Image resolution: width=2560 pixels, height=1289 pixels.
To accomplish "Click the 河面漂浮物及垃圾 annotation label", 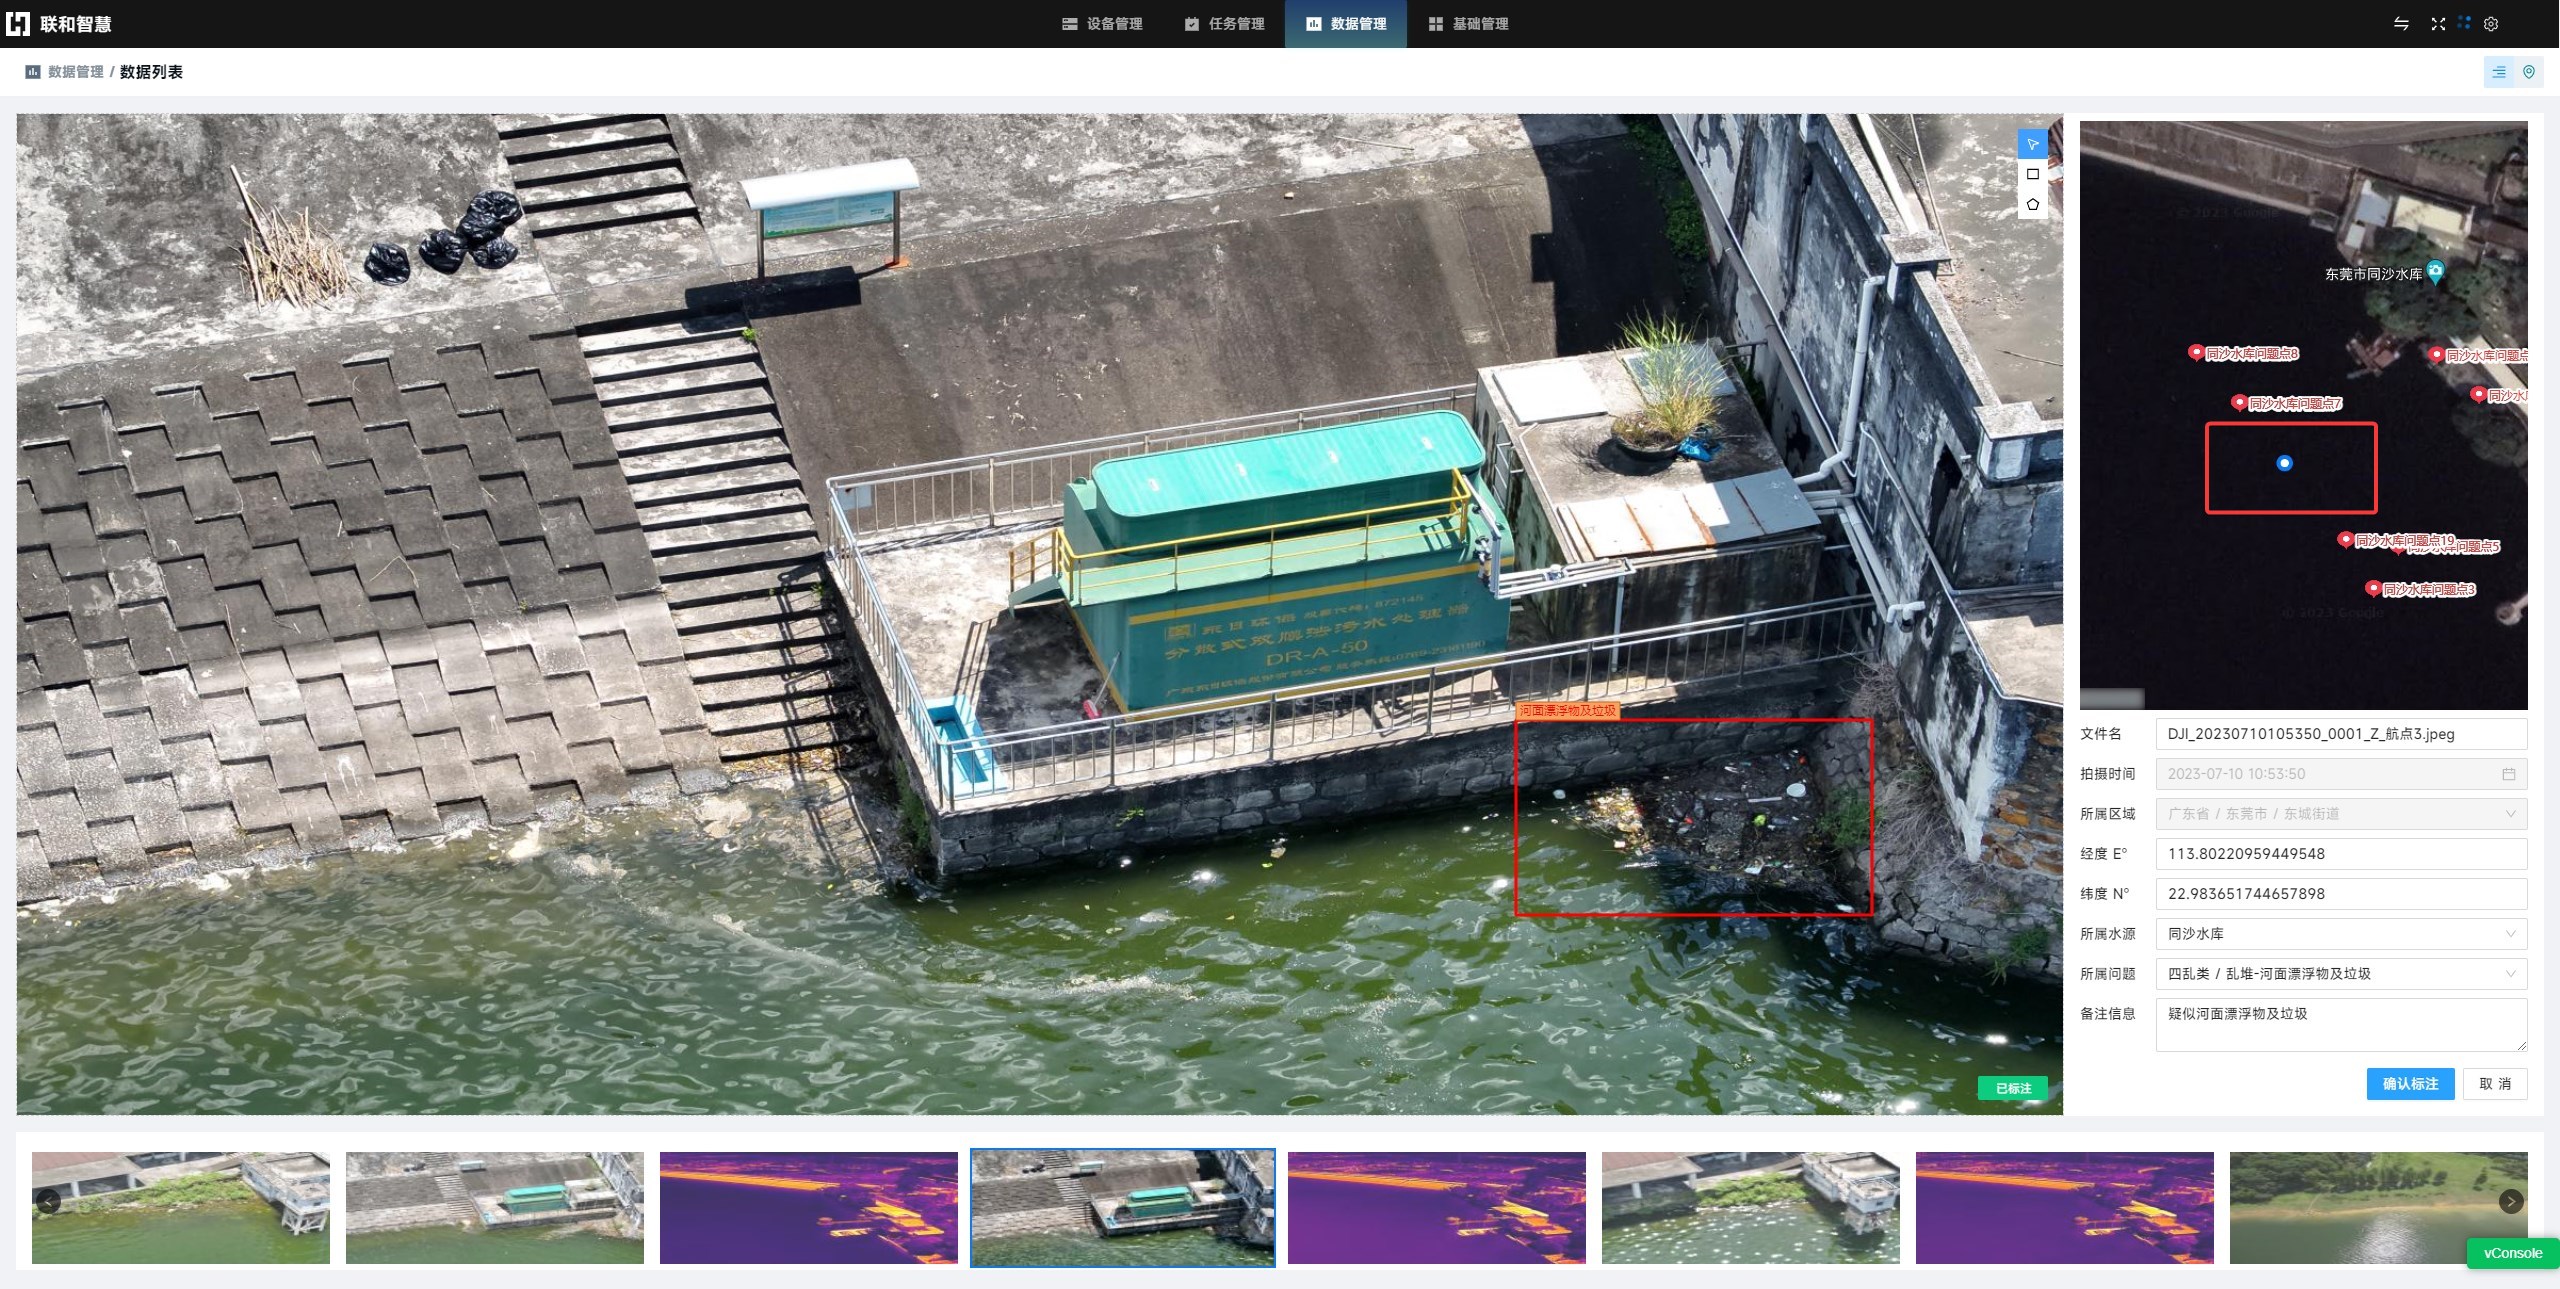I will [1566, 711].
